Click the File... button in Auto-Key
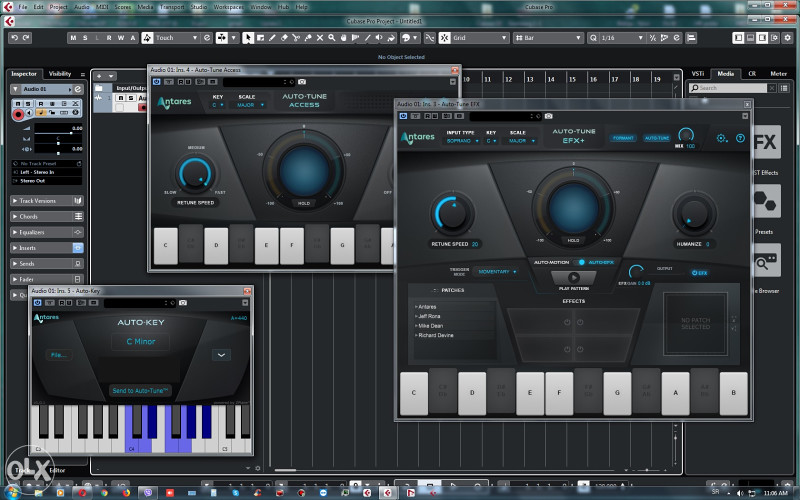 click(59, 355)
